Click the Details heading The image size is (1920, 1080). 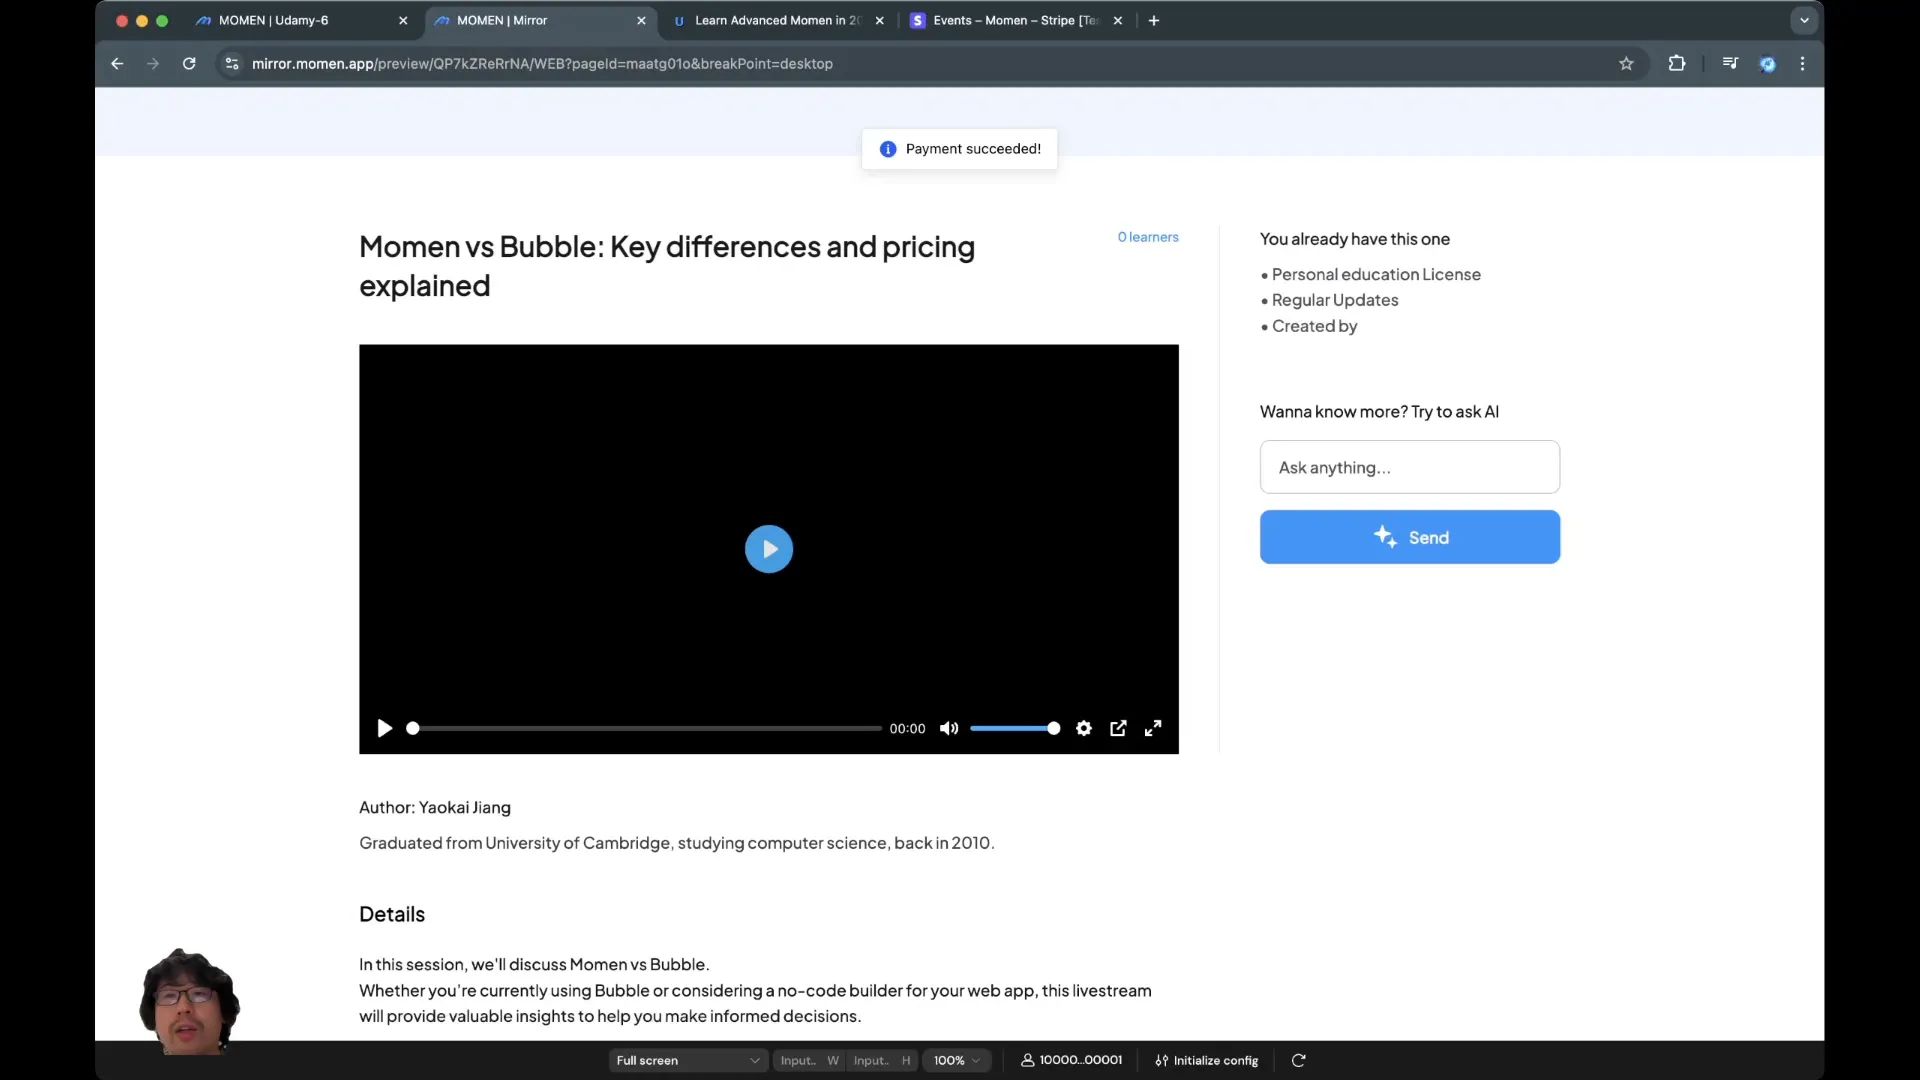tap(392, 914)
